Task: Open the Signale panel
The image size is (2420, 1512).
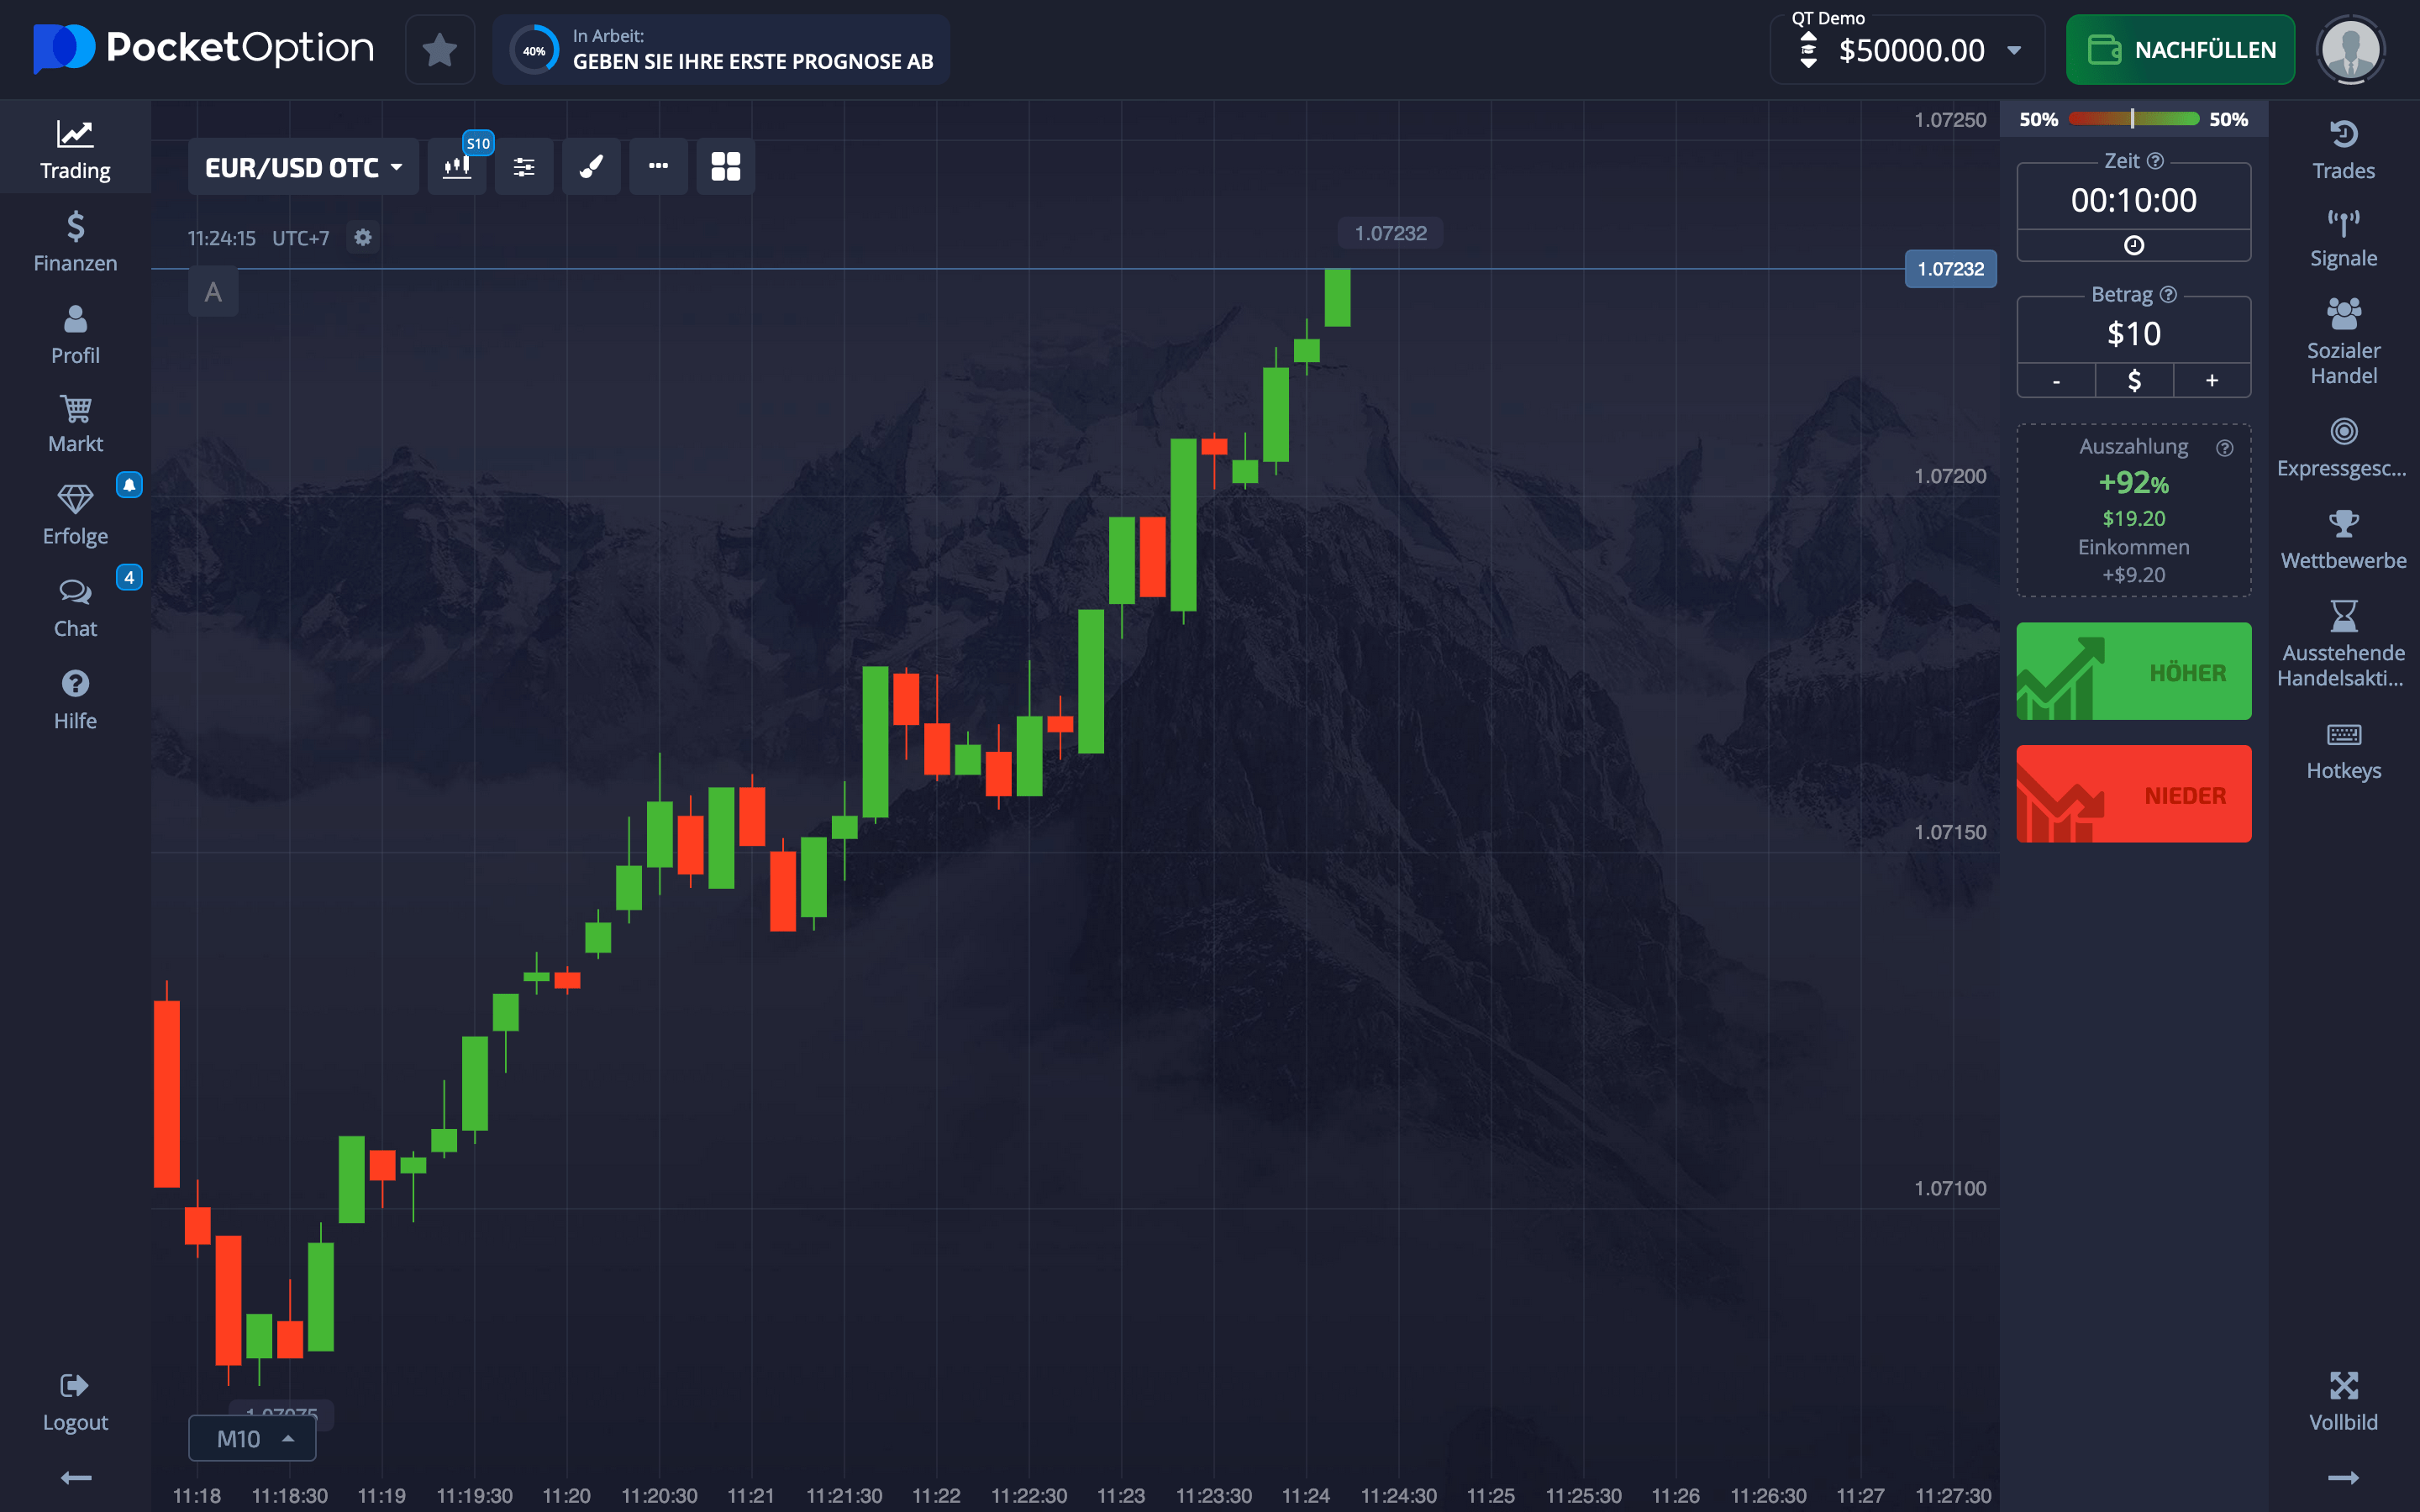Action: click(x=2343, y=239)
